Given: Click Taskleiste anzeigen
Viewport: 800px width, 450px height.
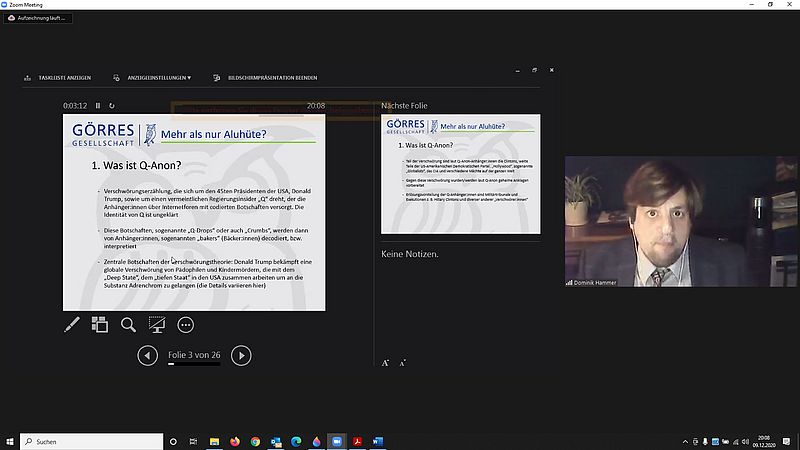Looking at the screenshot, I should 59,77.
